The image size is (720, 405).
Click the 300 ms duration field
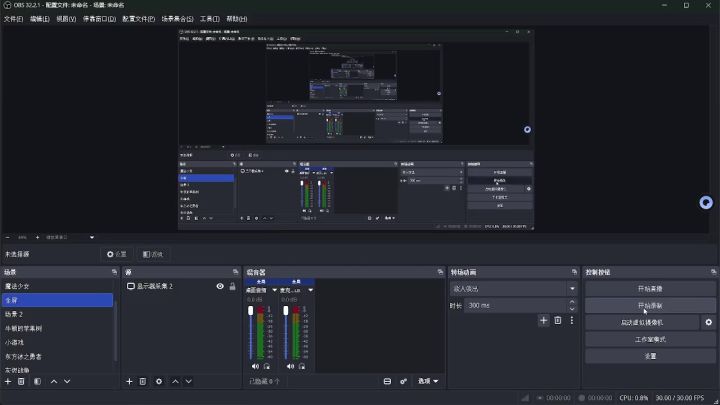[516, 305]
